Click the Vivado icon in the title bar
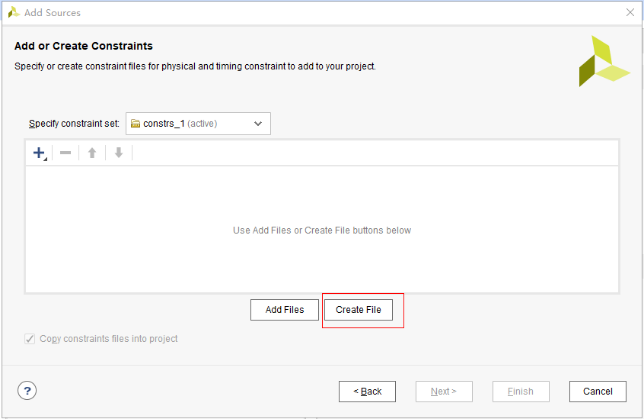Screen dimensions: 644x419 point(13,12)
